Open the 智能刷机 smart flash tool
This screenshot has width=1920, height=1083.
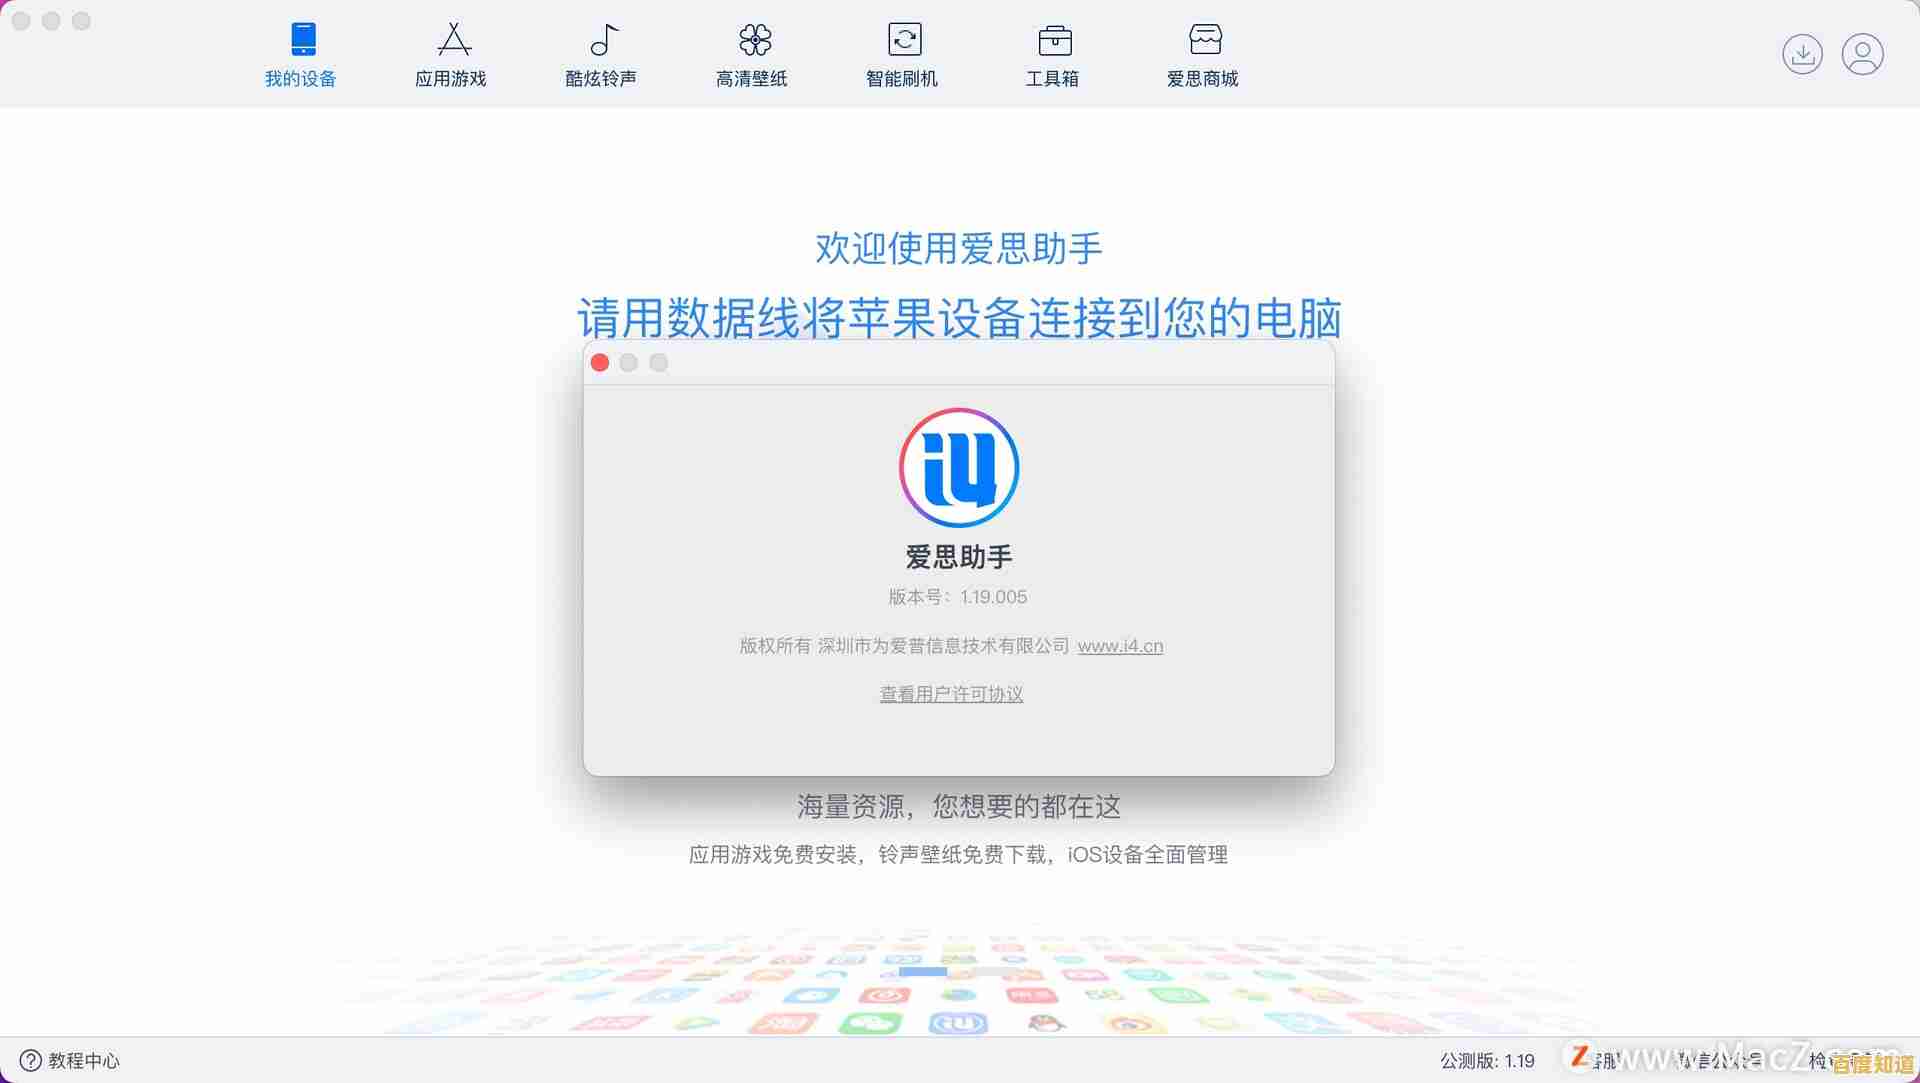tap(902, 55)
